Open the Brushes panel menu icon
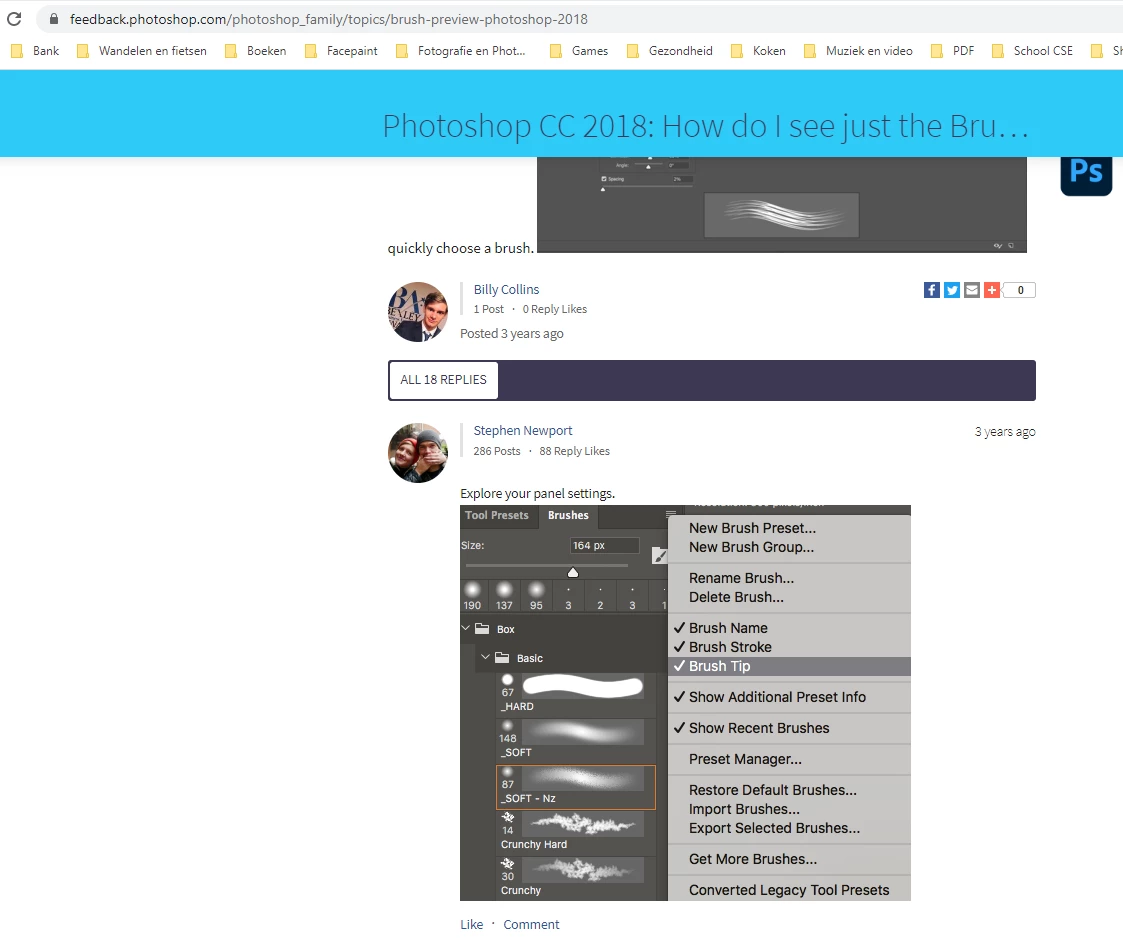 (x=671, y=514)
